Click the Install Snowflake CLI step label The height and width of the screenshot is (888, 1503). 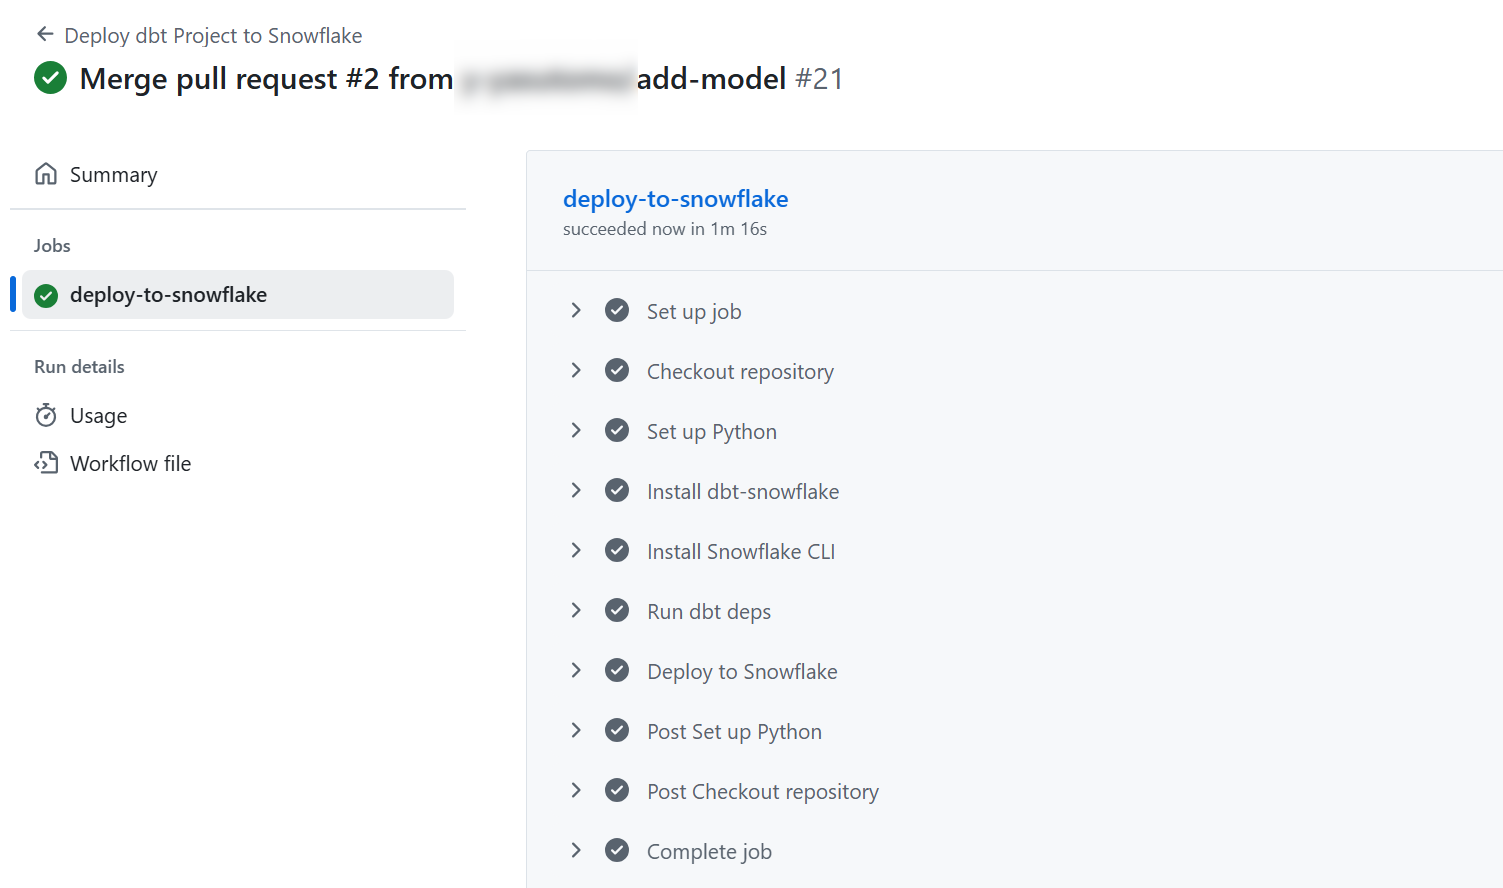740,552
